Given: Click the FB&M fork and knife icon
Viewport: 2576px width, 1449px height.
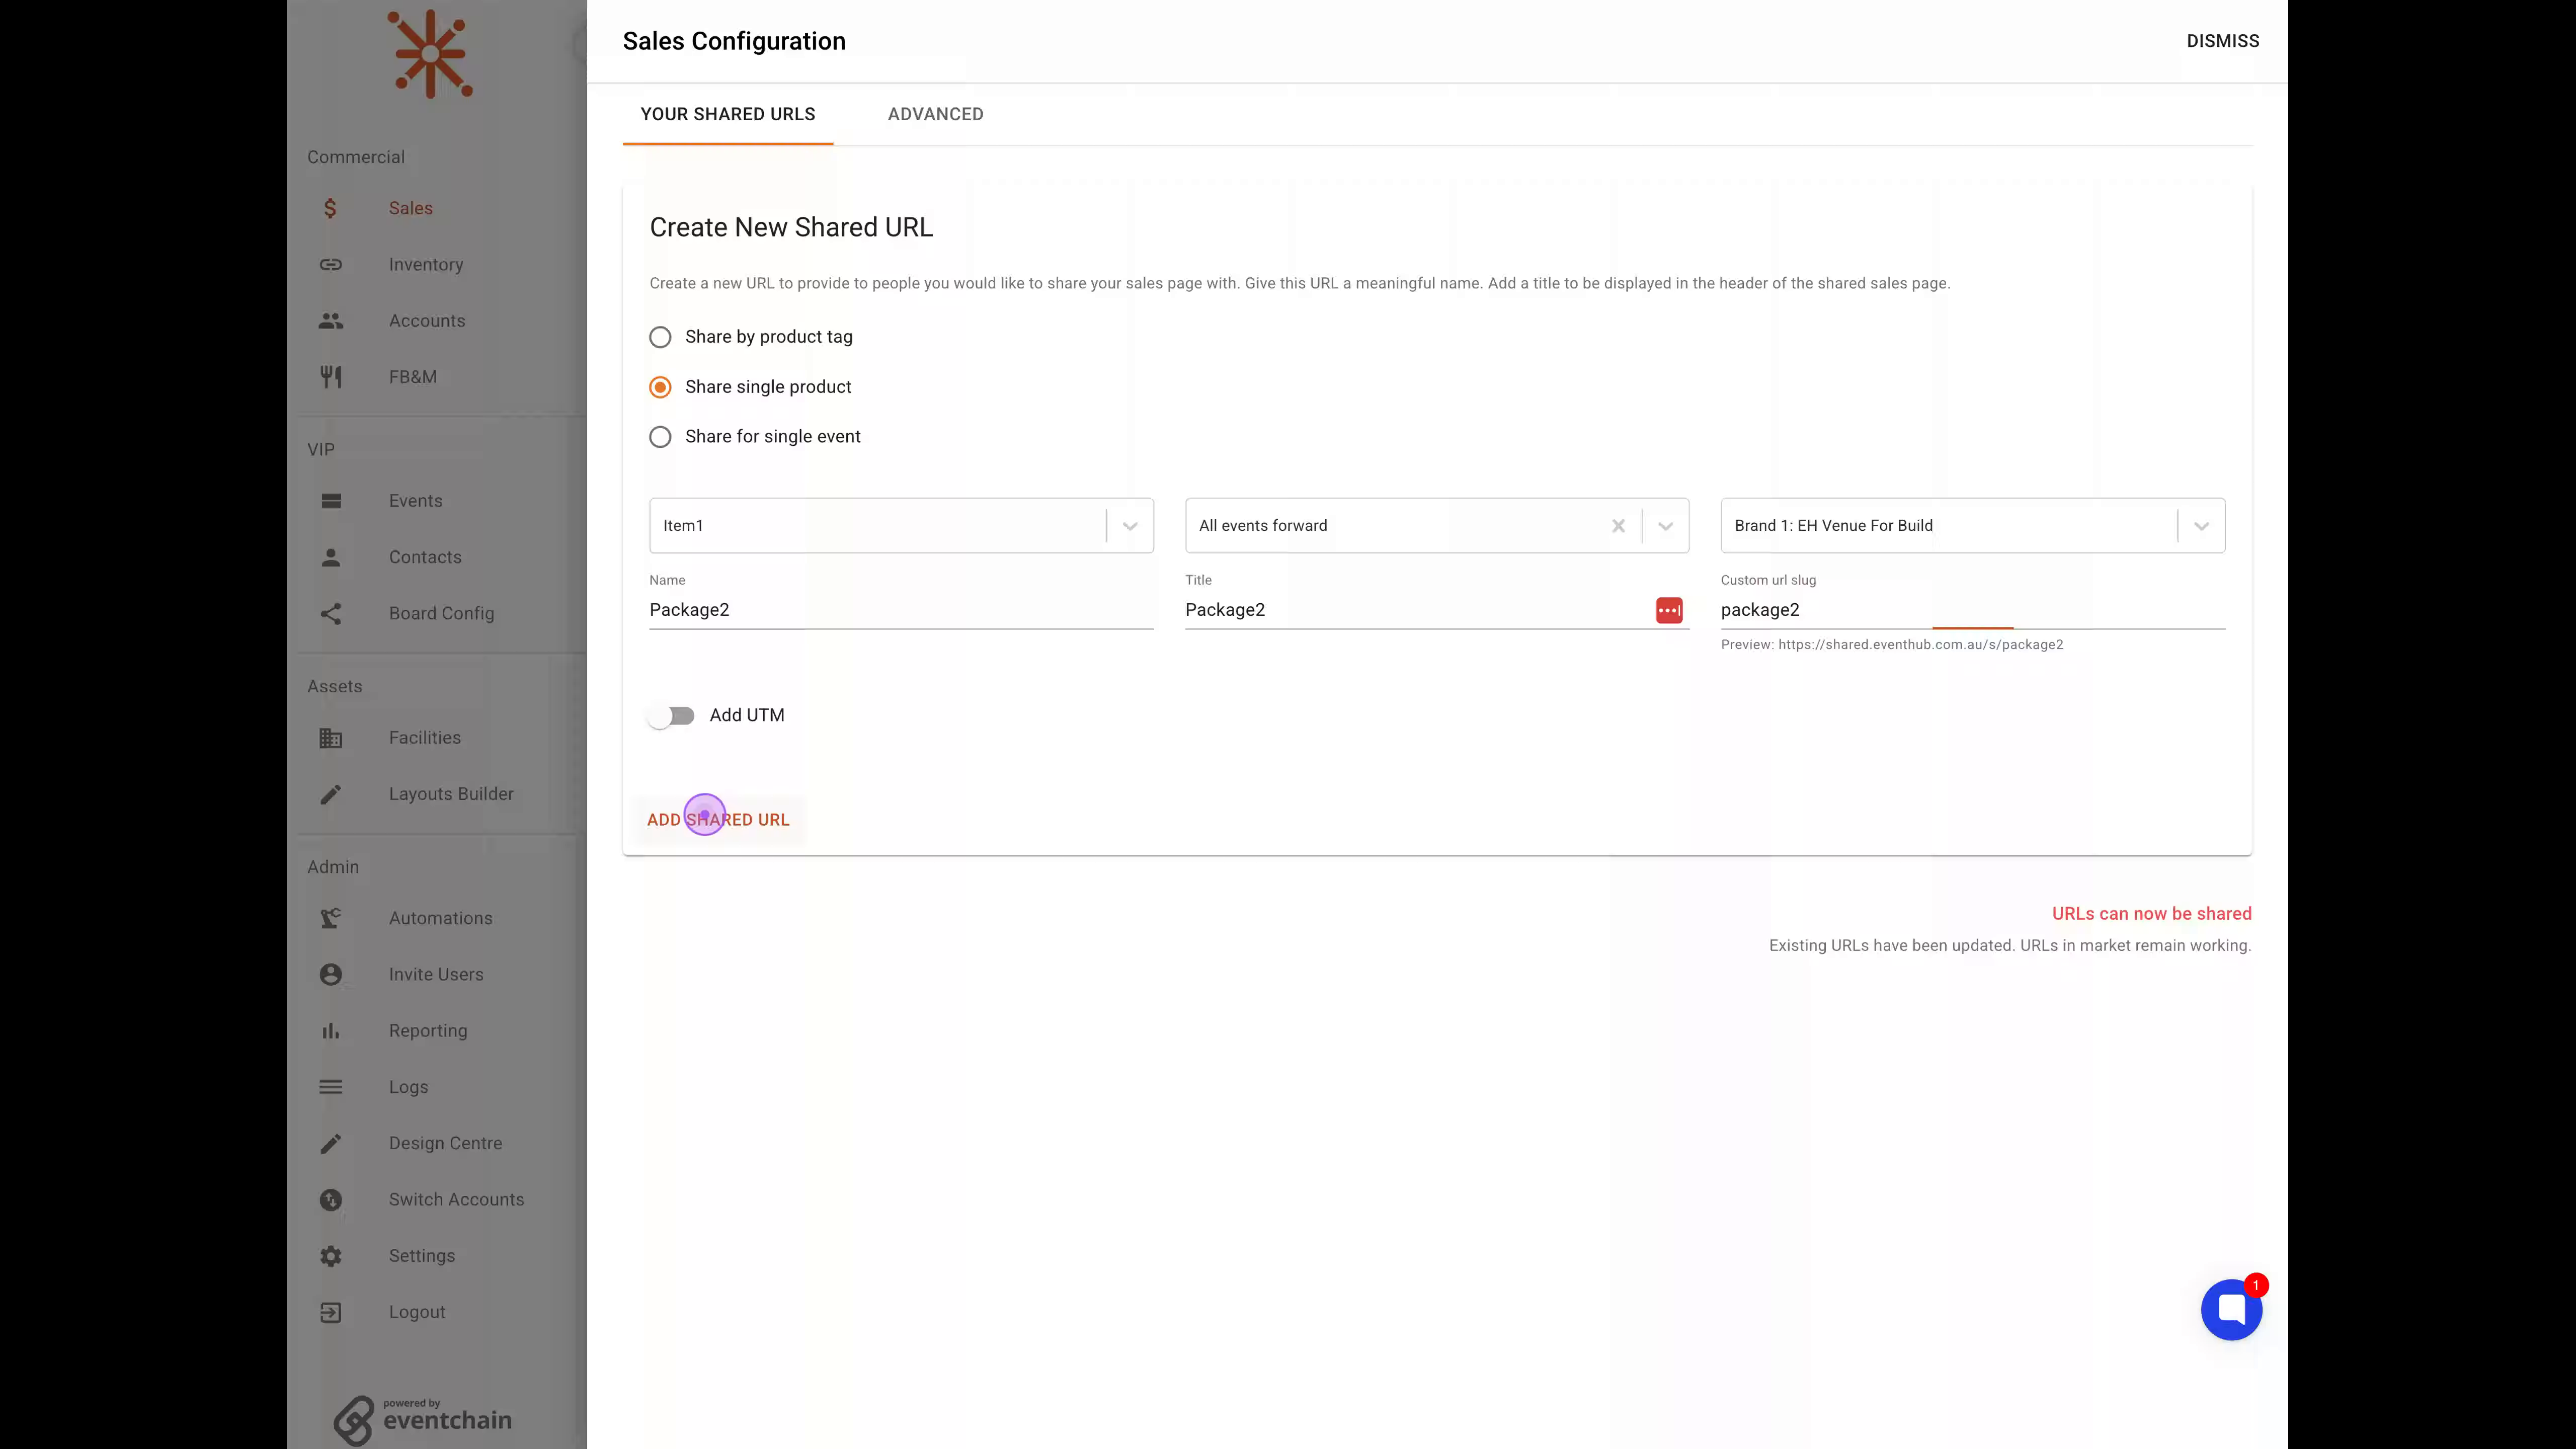Looking at the screenshot, I should tap(331, 377).
